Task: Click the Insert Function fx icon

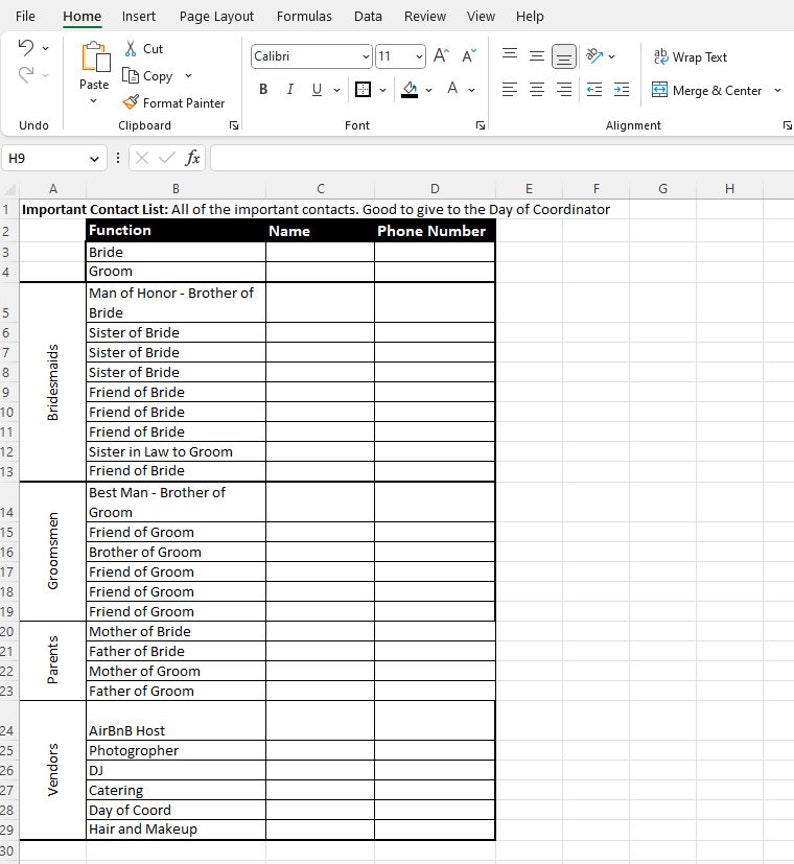Action: pos(192,158)
